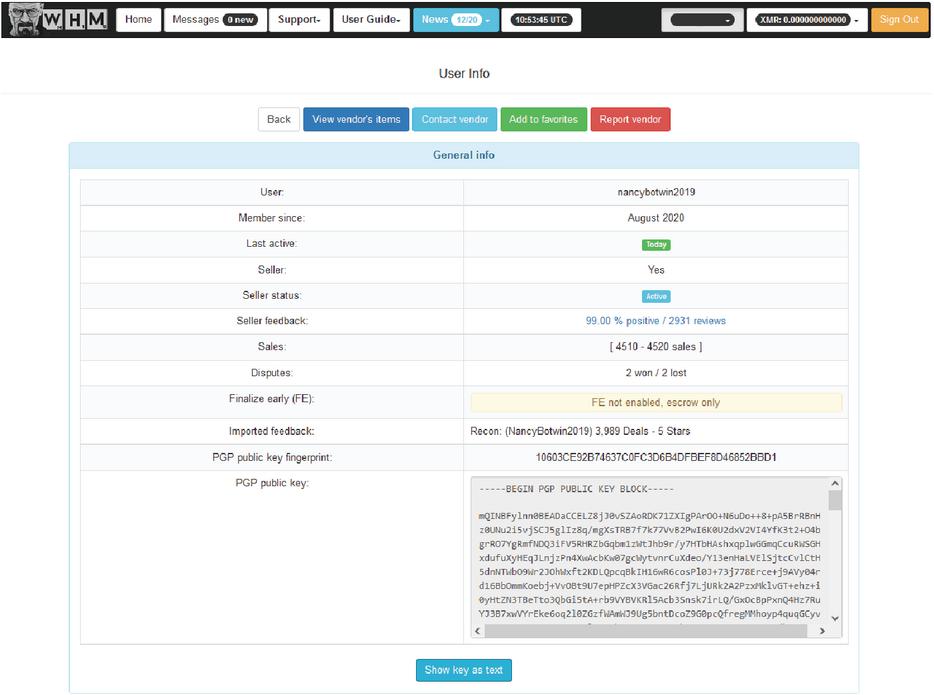Open the redacted username account dropdown
Viewport: 934px width, 695px height.
click(x=701, y=20)
